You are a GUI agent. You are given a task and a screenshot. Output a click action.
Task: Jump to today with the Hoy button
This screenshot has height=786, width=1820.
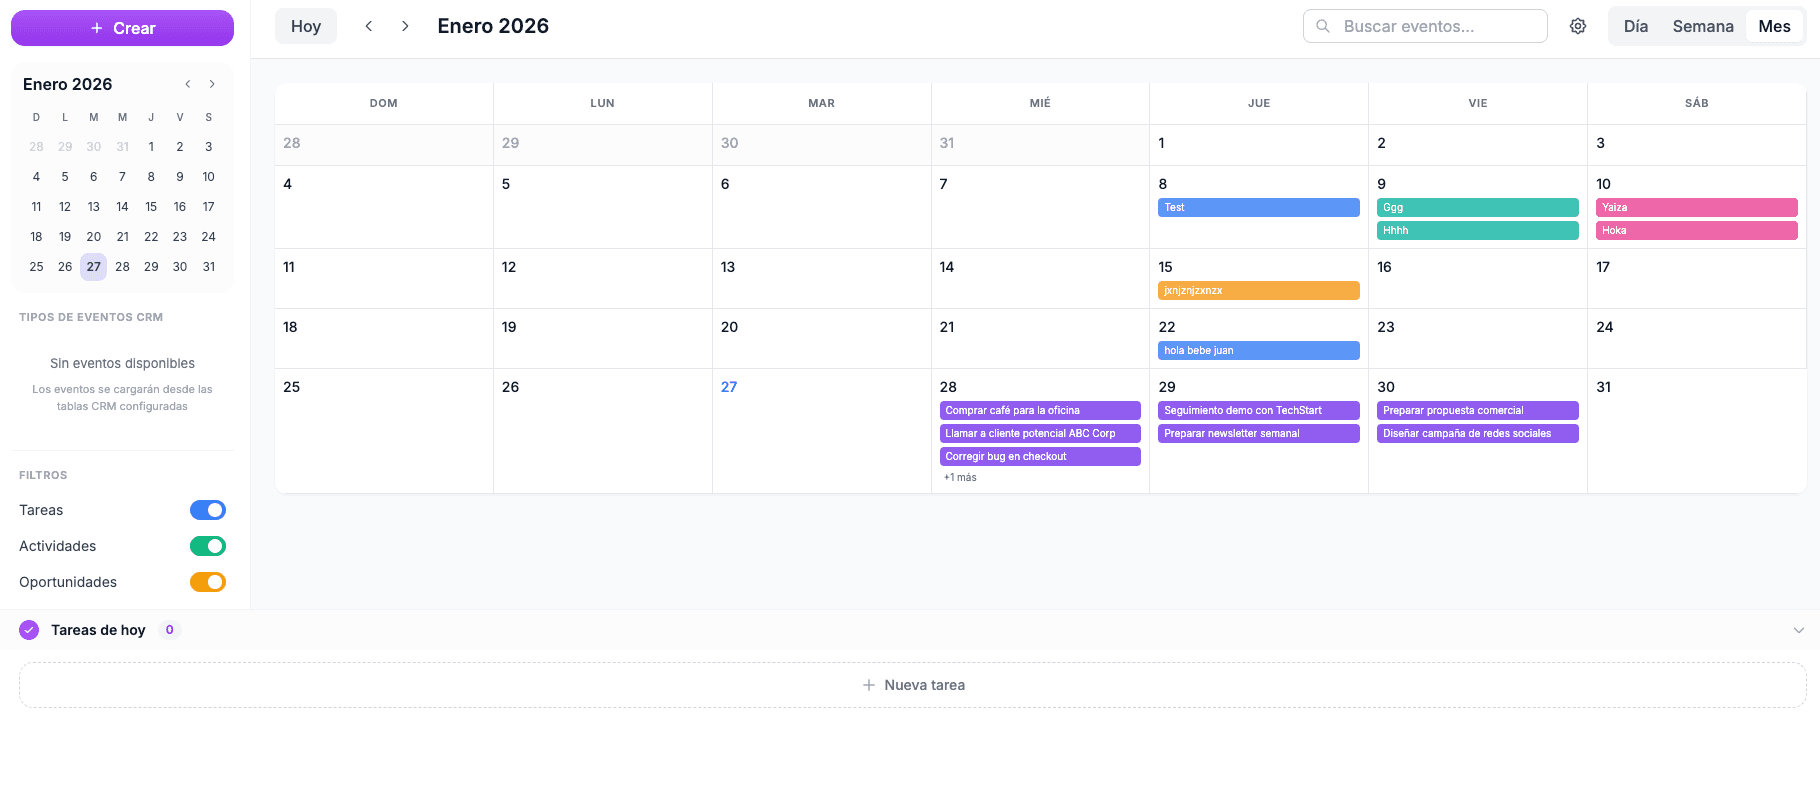click(x=306, y=26)
